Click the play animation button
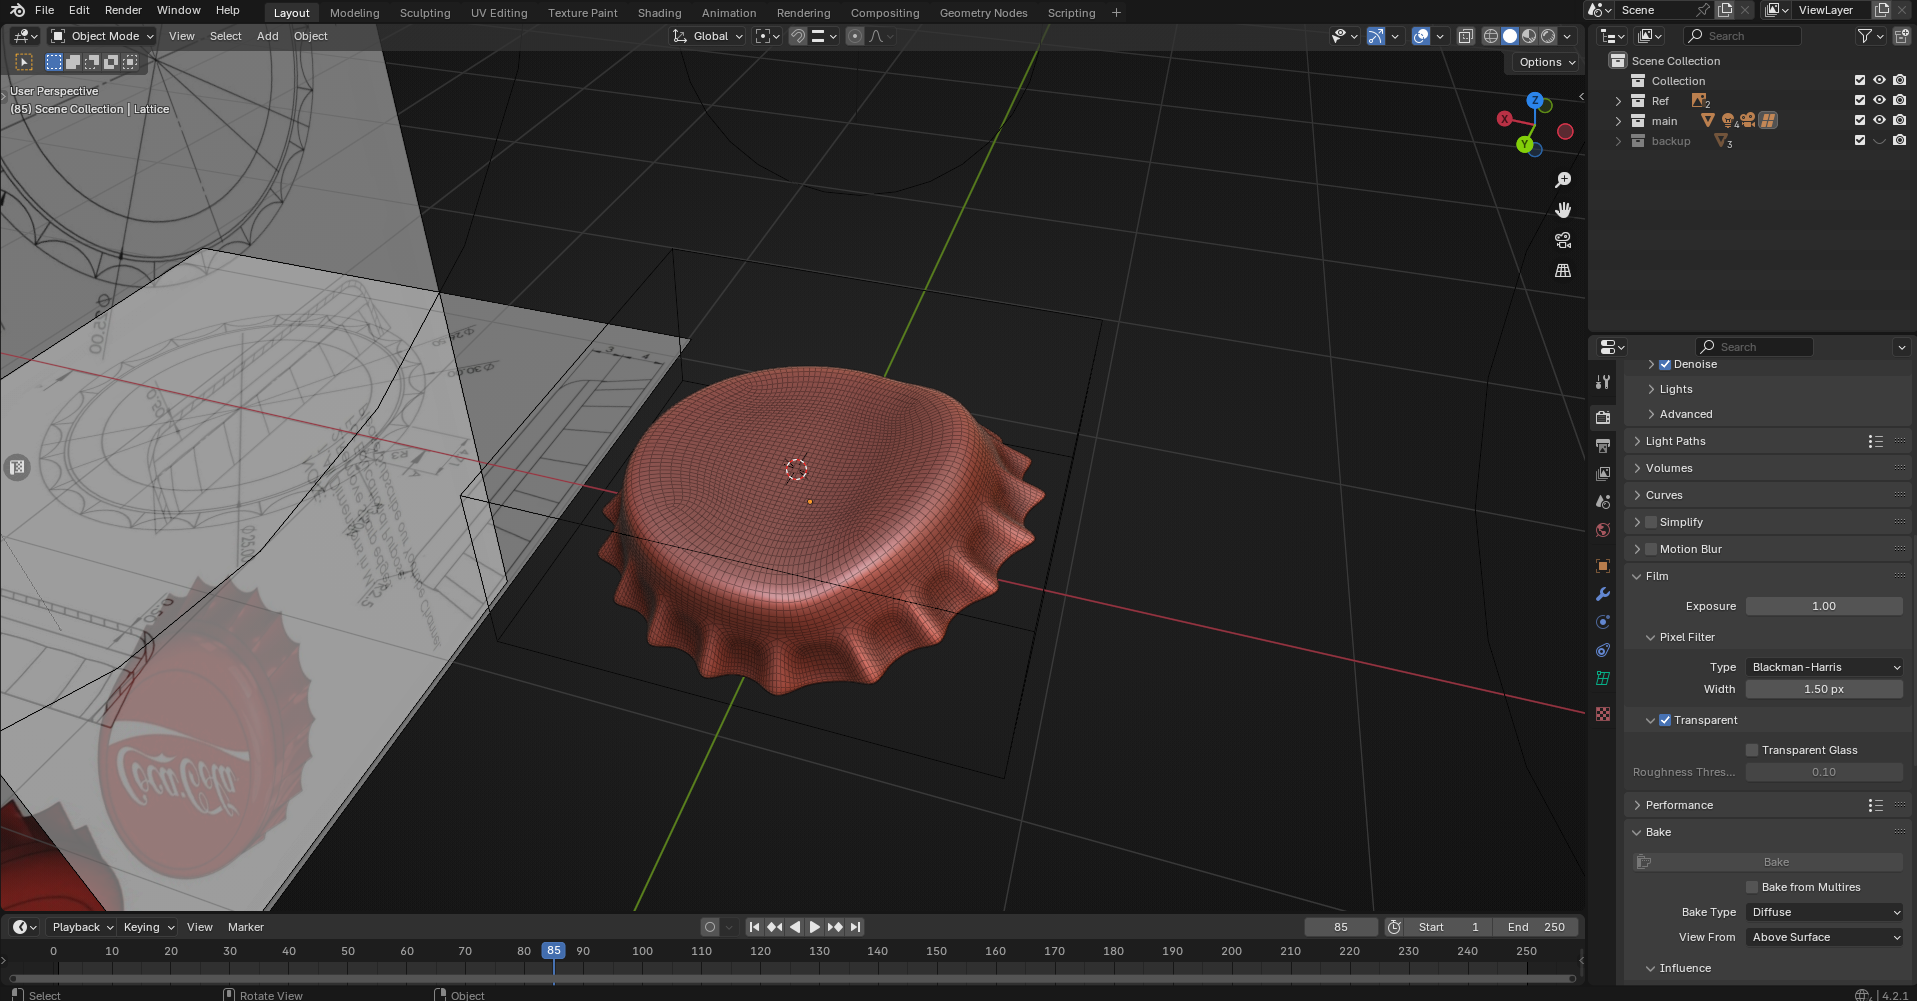The image size is (1917, 1001). (815, 927)
